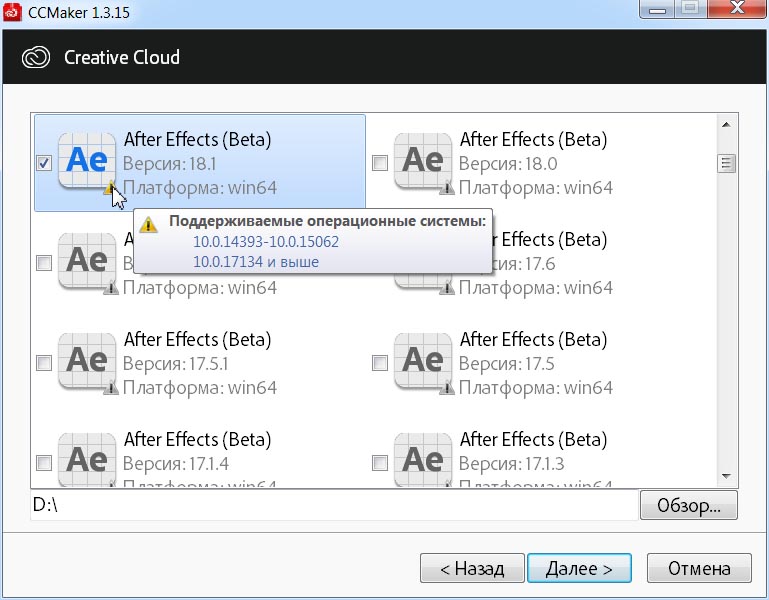Click the scrollbar down arrow

click(726, 476)
